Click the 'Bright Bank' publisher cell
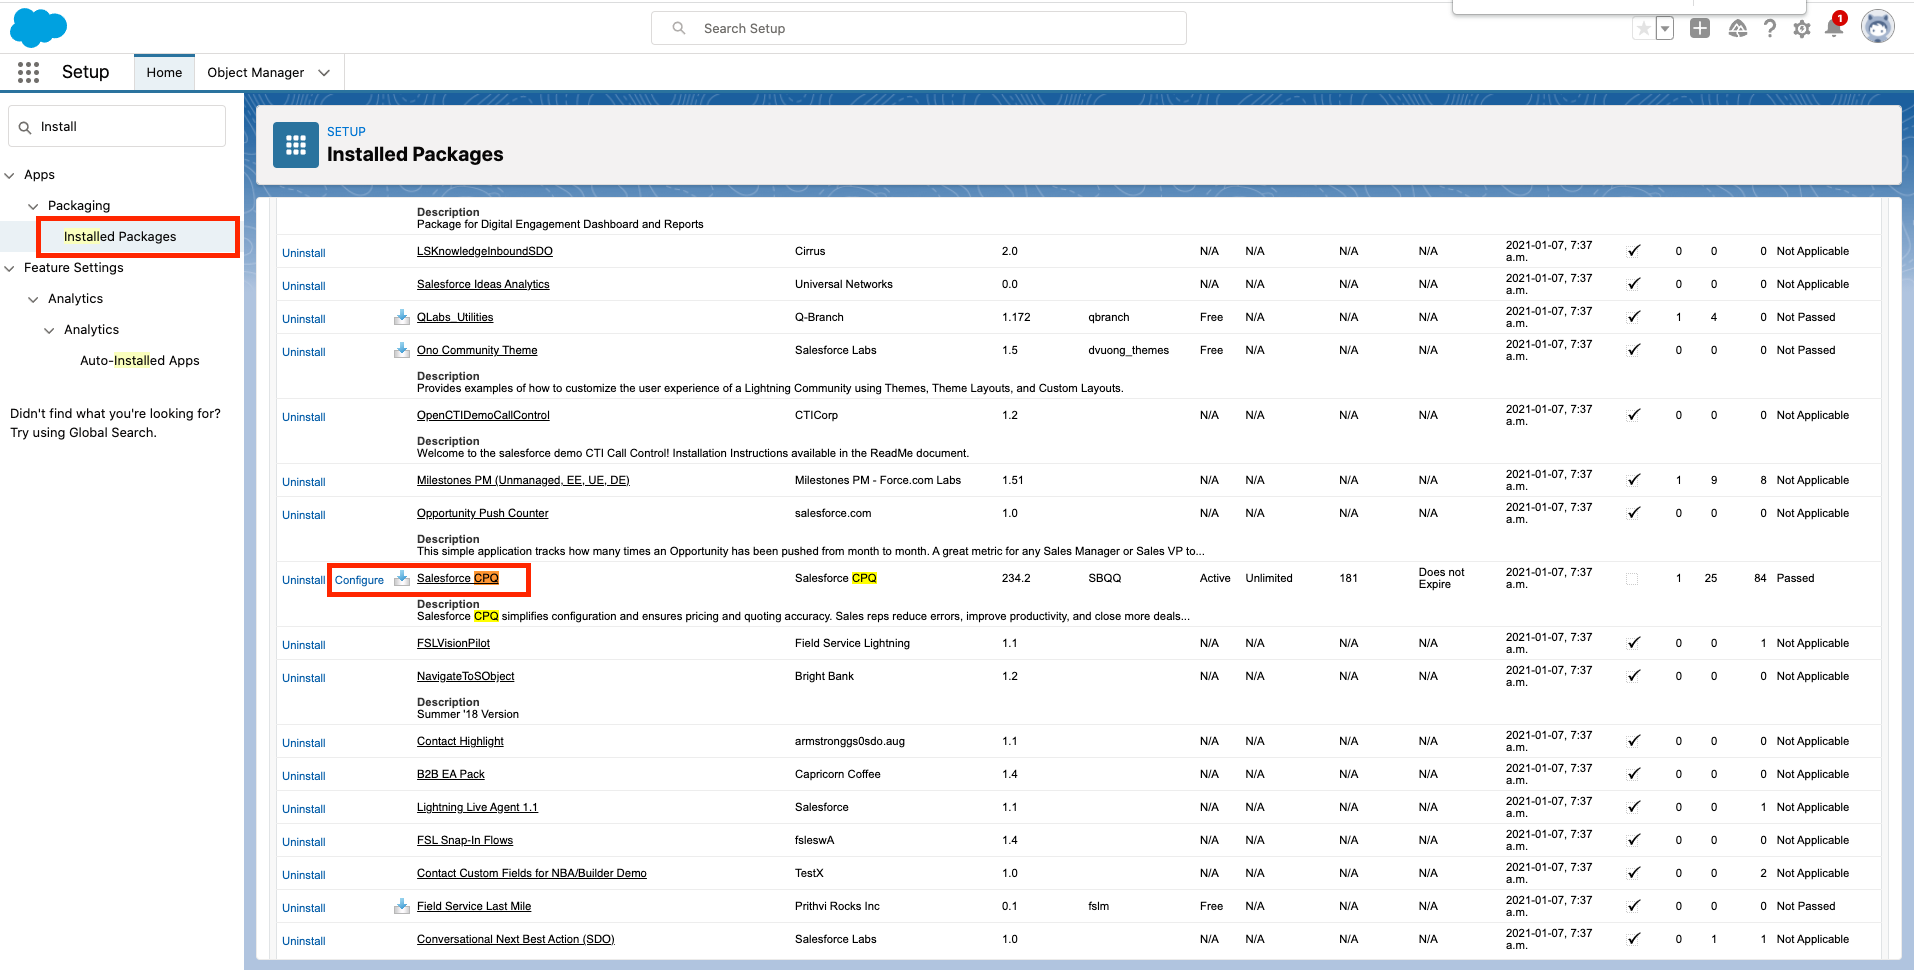 (x=824, y=676)
